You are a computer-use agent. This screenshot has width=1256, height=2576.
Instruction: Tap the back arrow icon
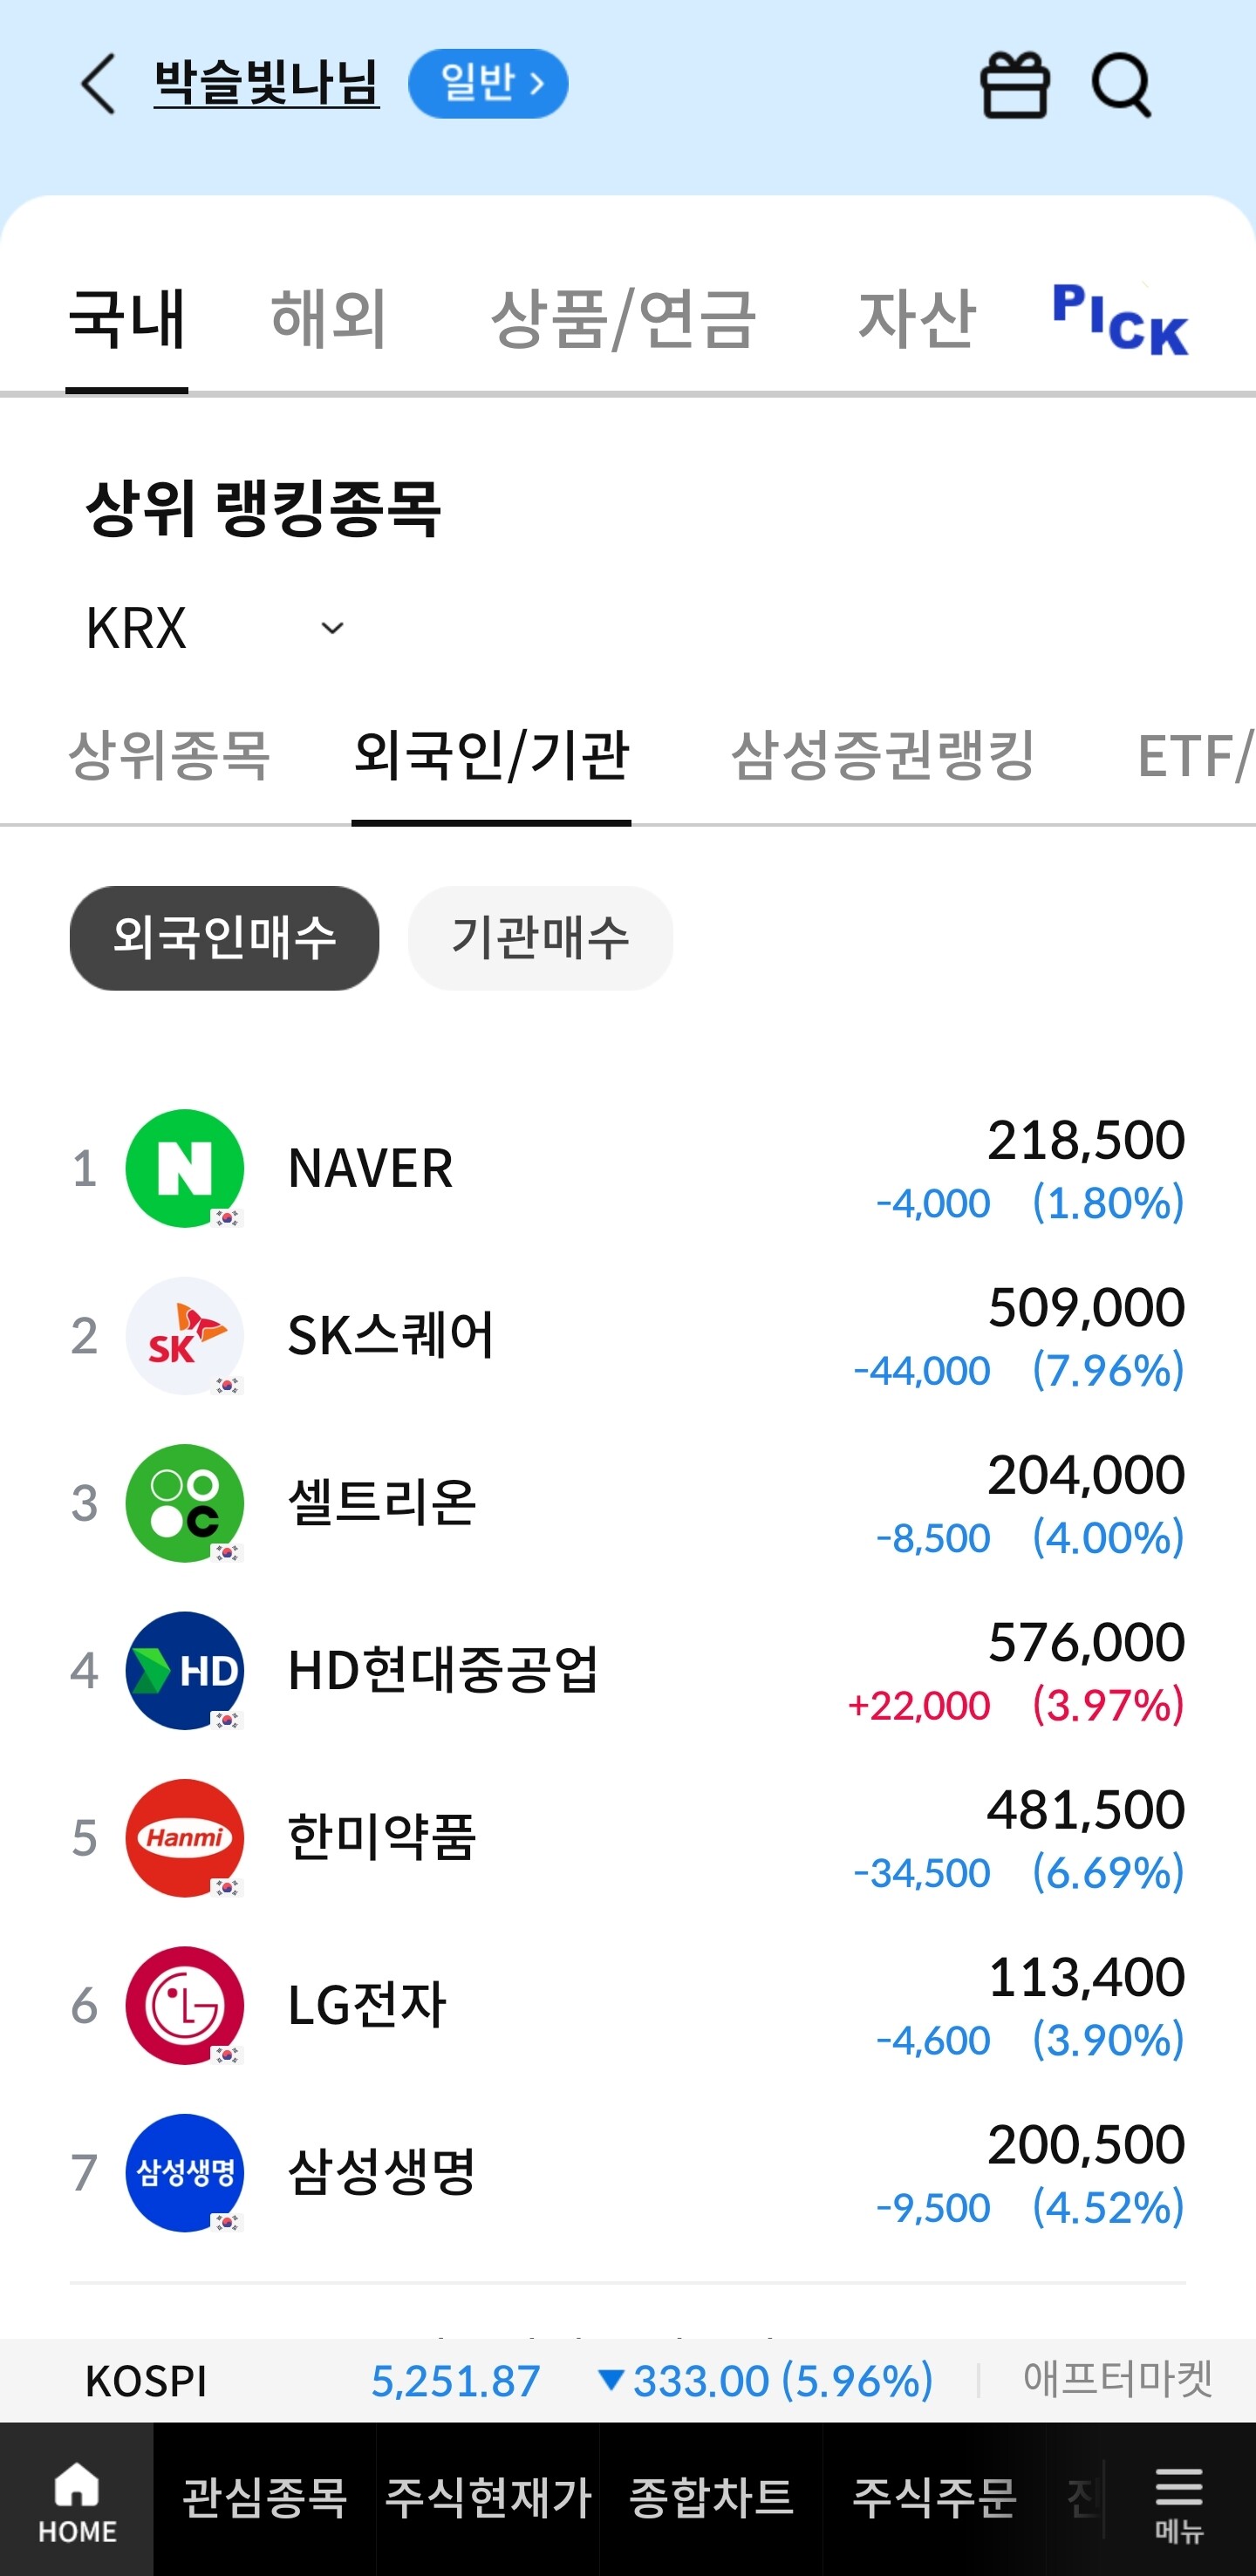pyautogui.click(x=98, y=84)
